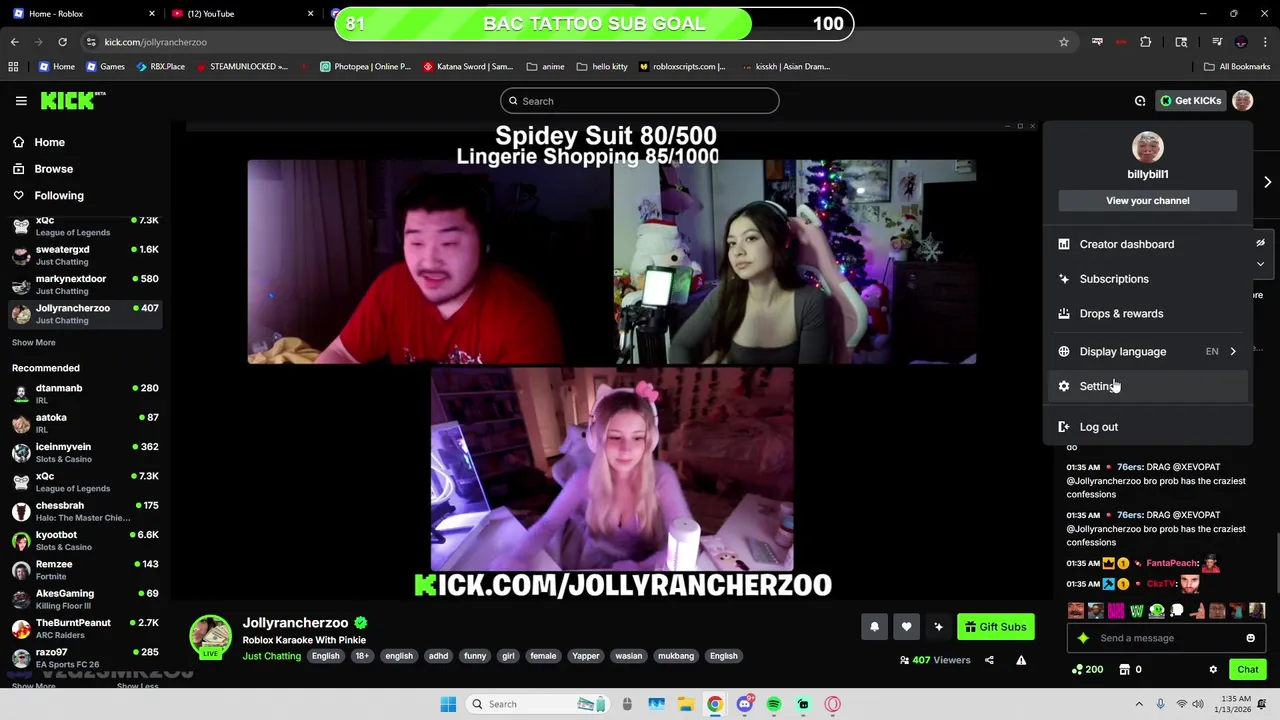Open the hello kitty bookmarks folder
This screenshot has height=720, width=1280.
[601, 67]
